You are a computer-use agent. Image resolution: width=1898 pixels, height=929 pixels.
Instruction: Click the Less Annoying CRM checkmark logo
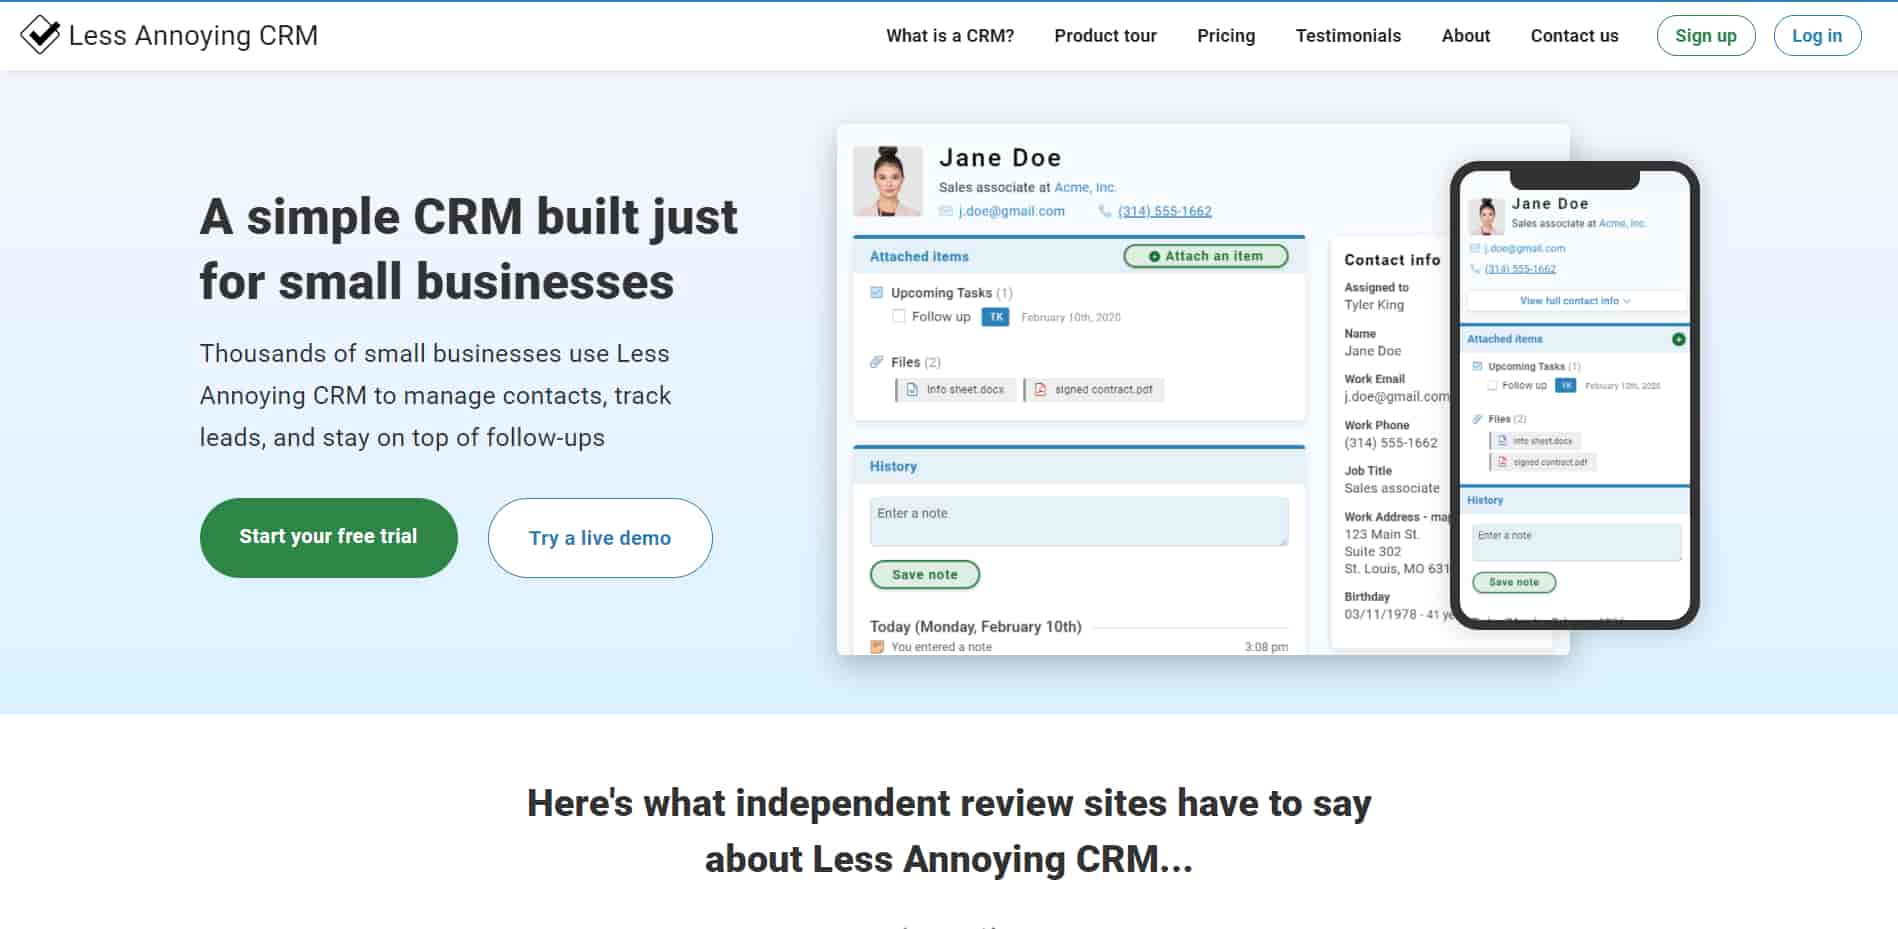(40, 34)
